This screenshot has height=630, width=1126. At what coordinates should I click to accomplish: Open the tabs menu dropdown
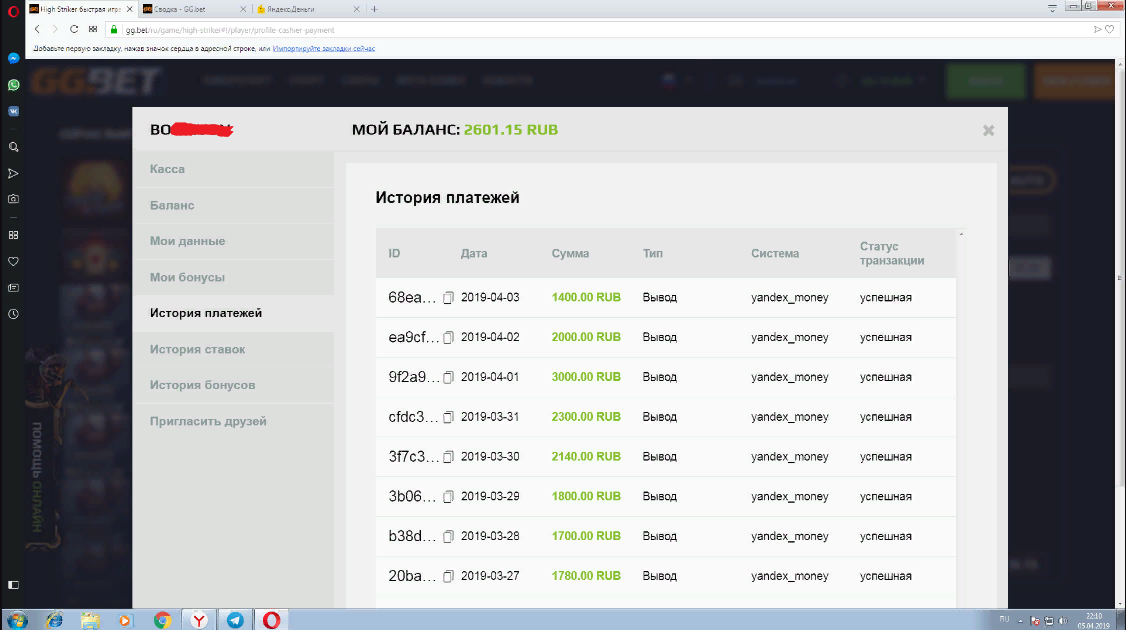[1052, 8]
